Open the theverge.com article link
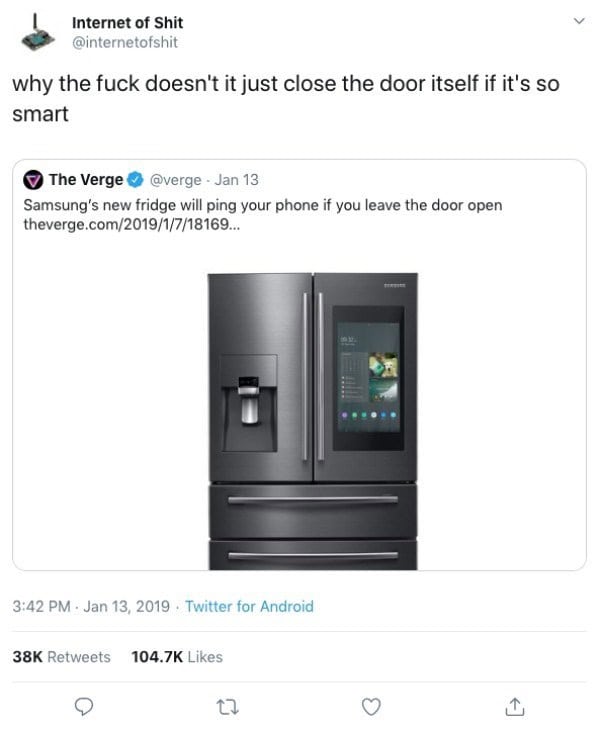Screen dimensions: 600x729 (132, 225)
